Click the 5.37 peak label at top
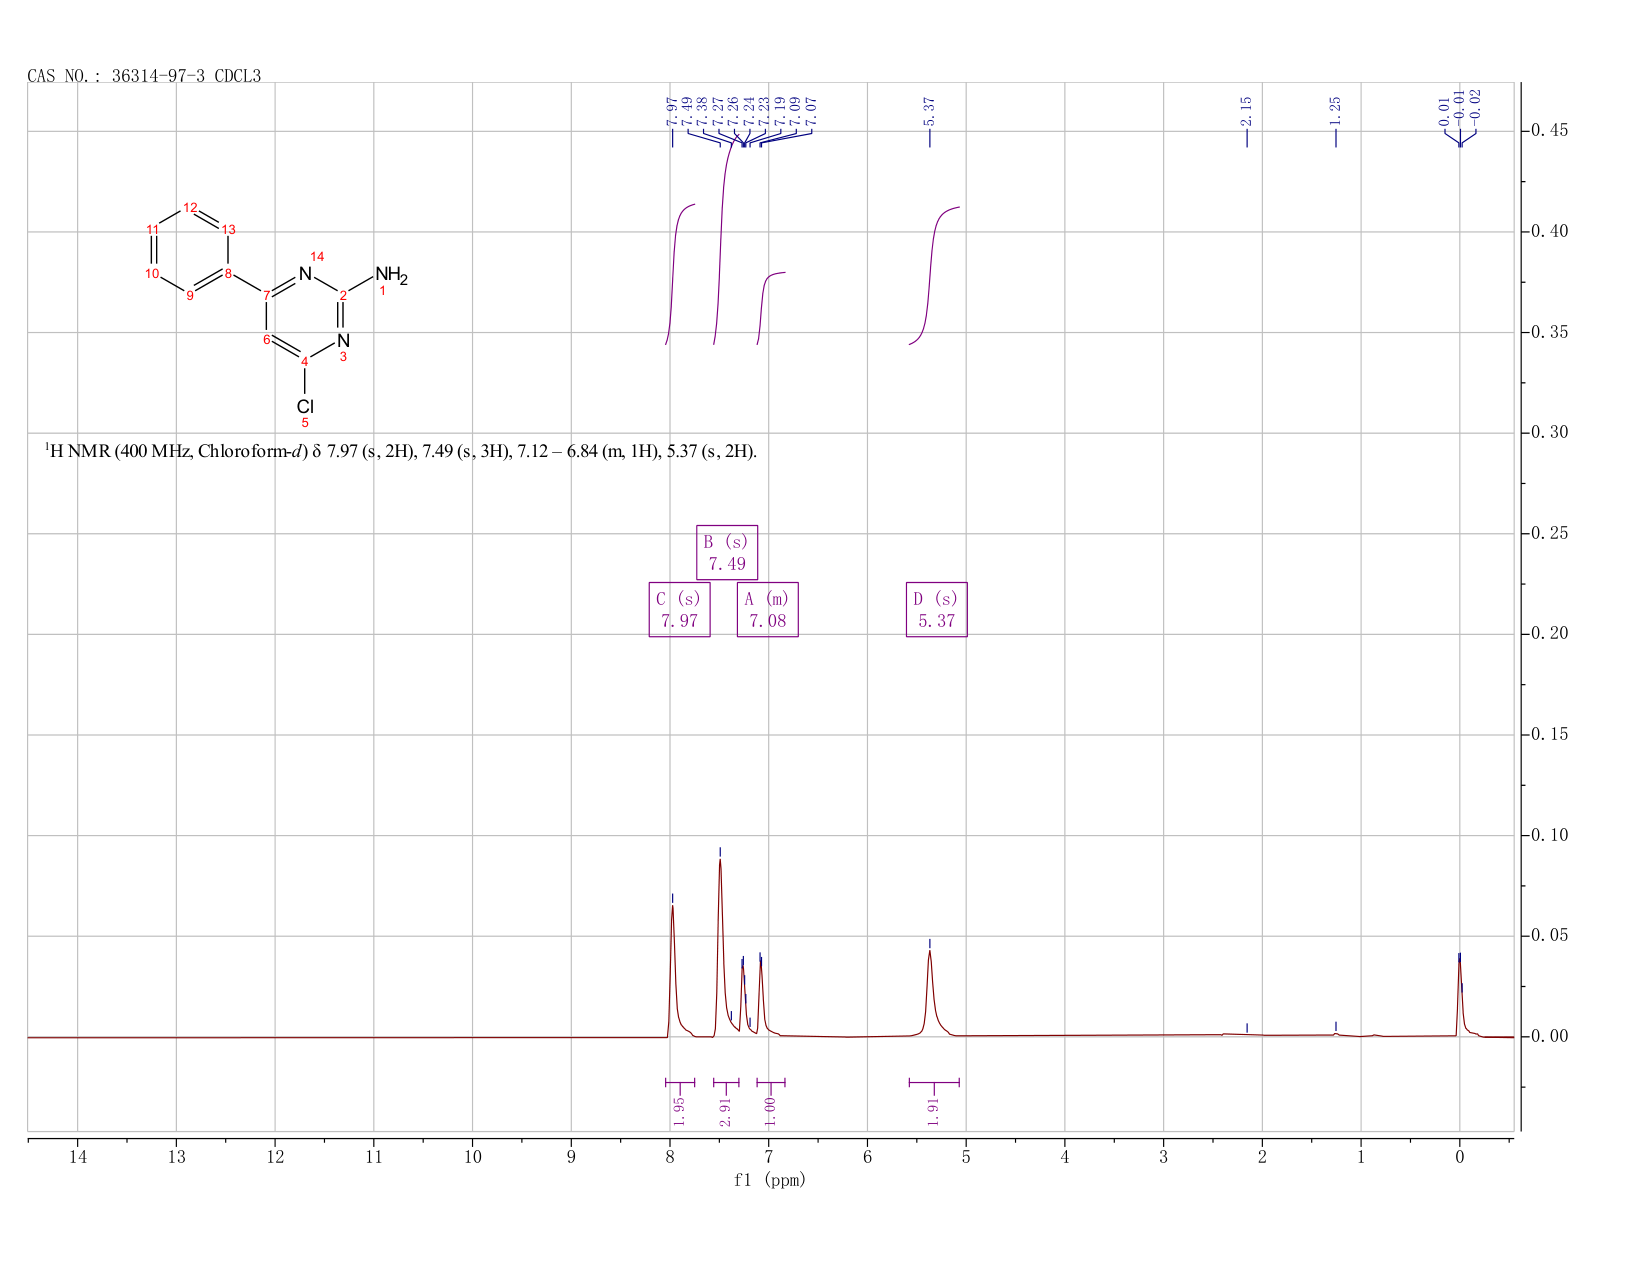 click(x=929, y=111)
